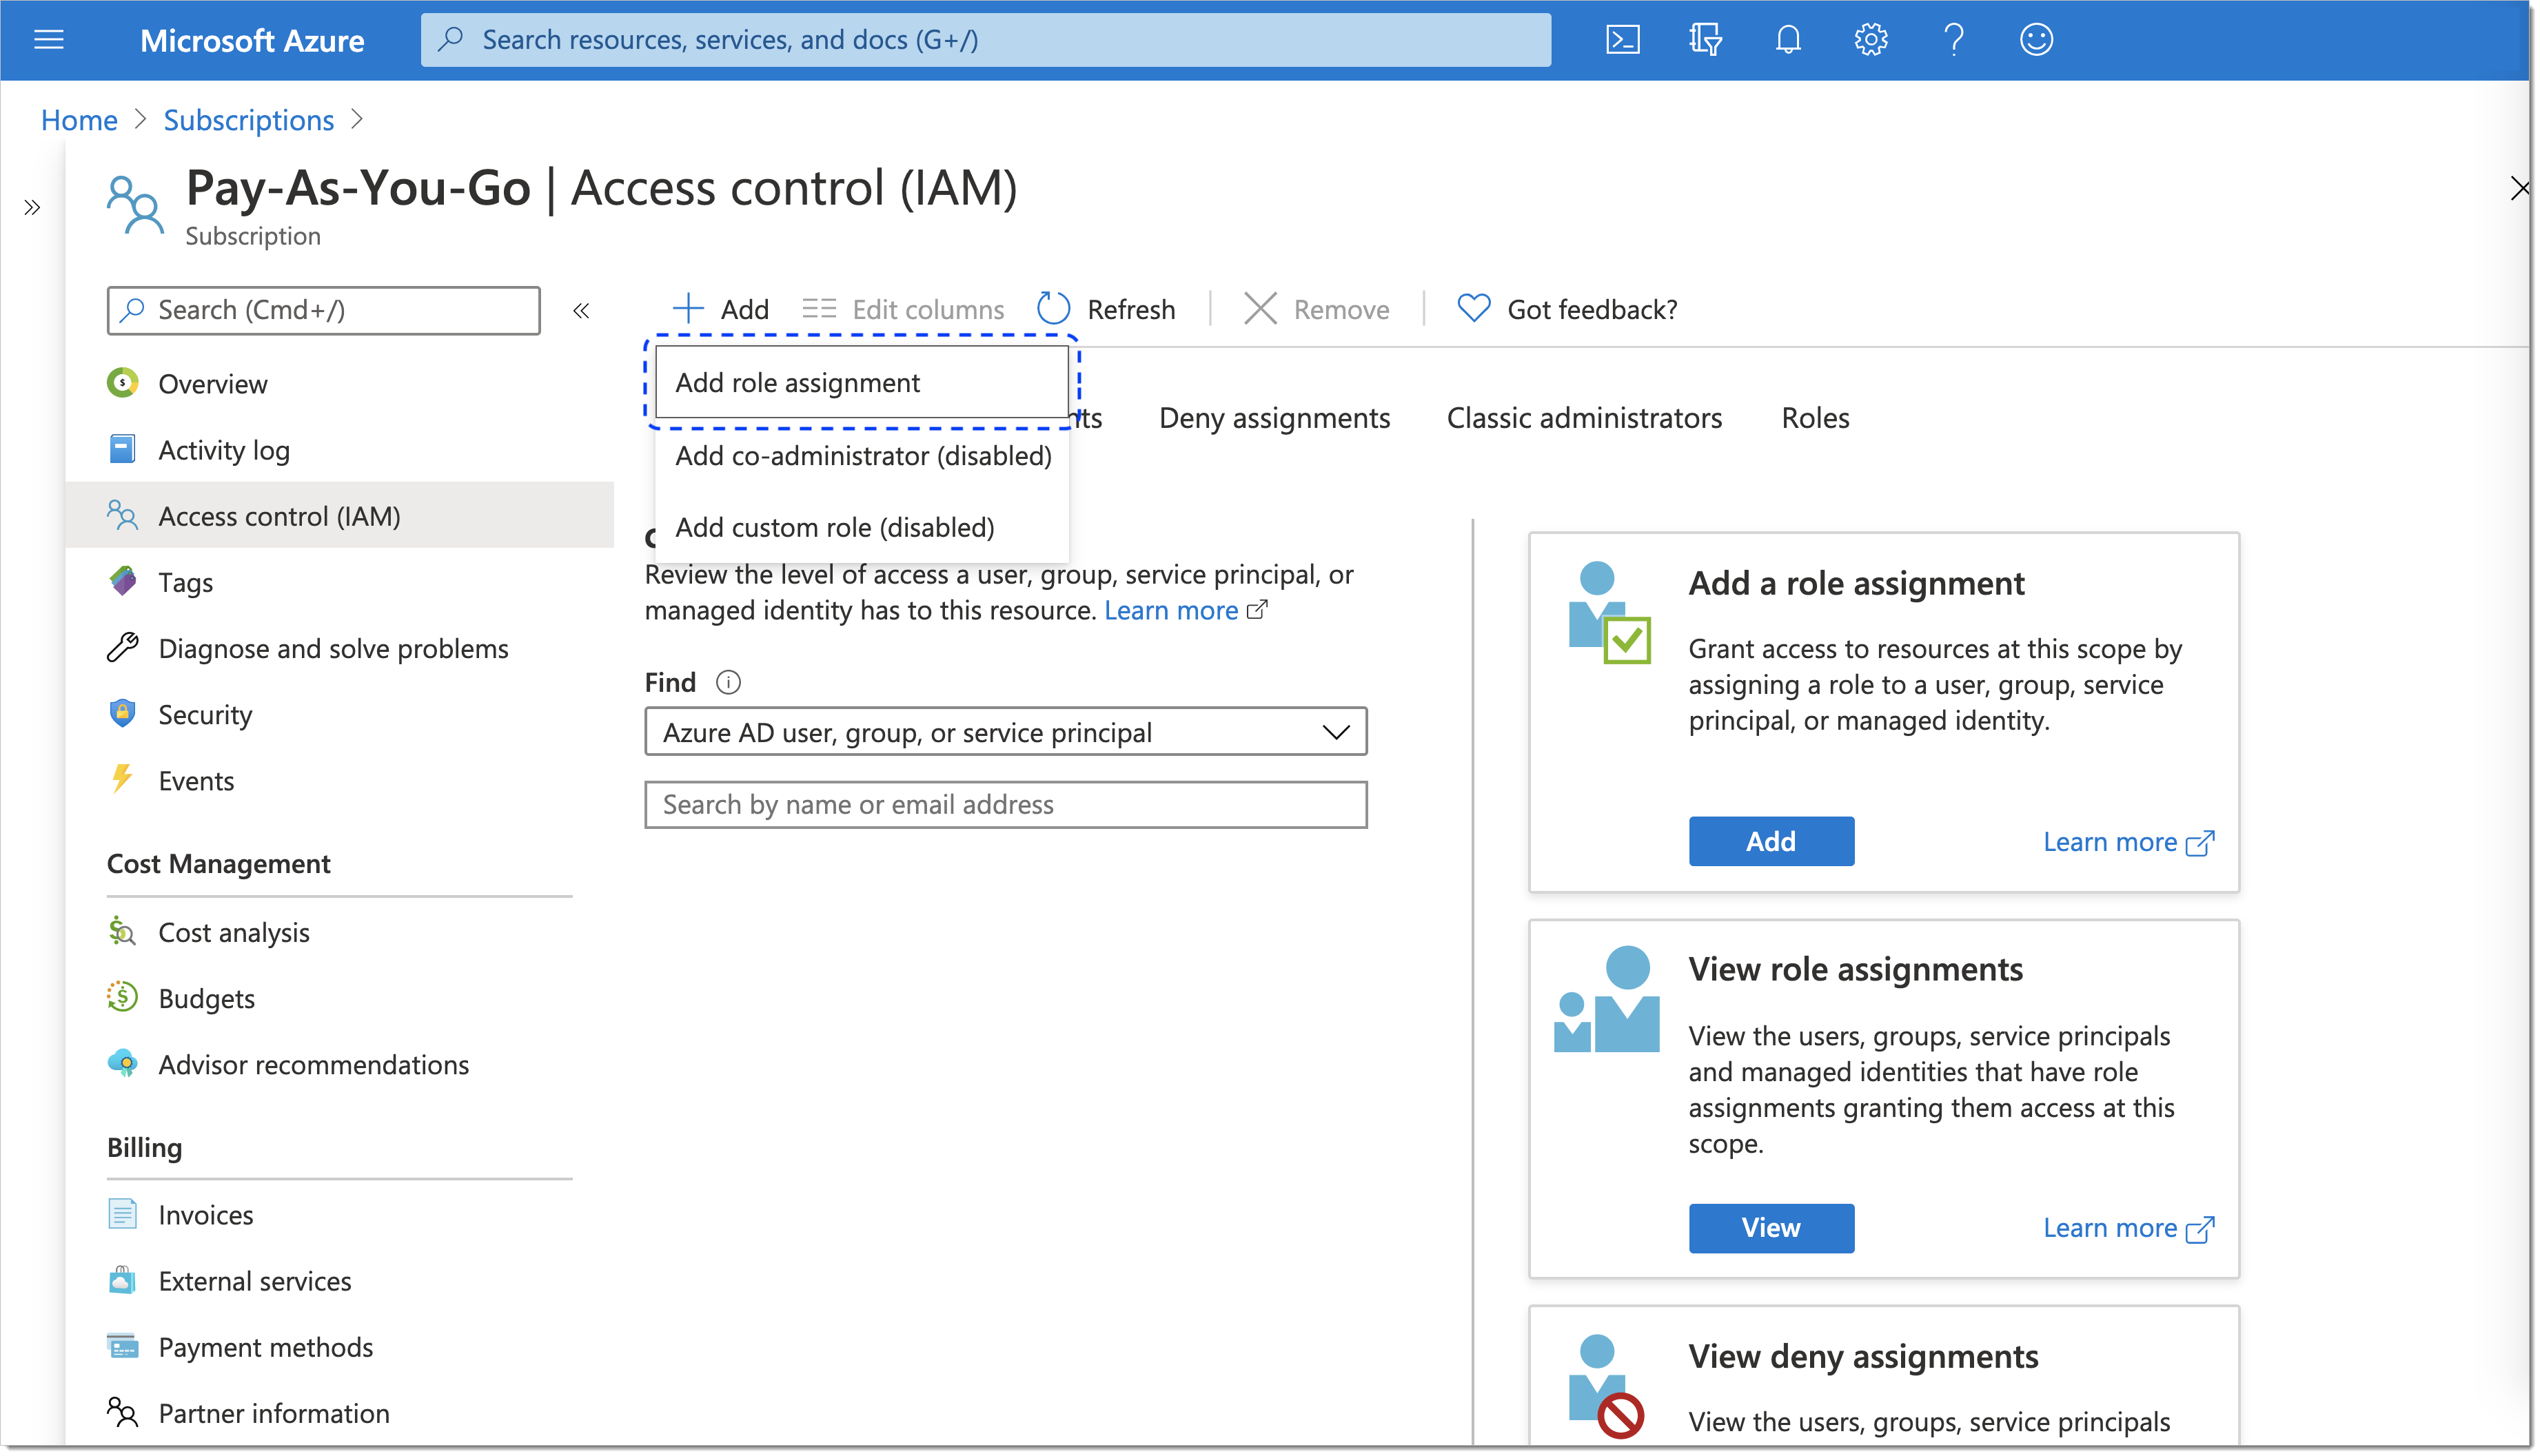Open Invoices menu item
The height and width of the screenshot is (1456, 2540).
coord(340,1215)
